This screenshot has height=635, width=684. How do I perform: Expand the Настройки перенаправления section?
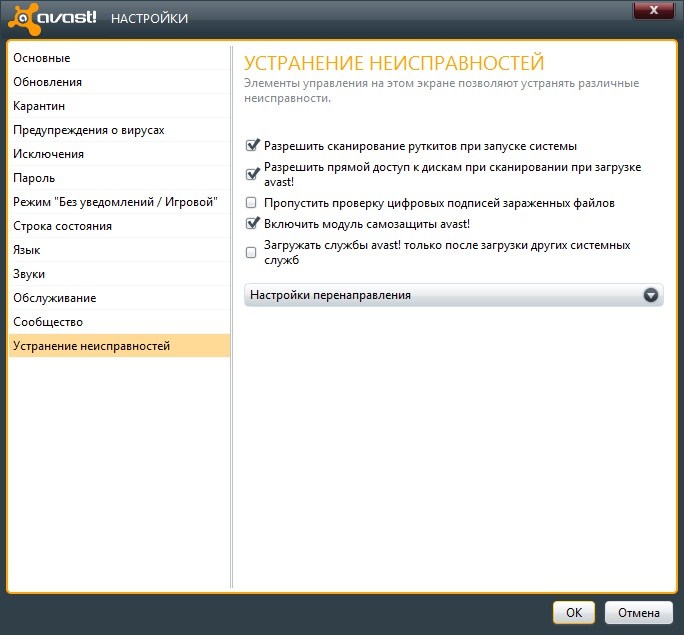click(454, 295)
